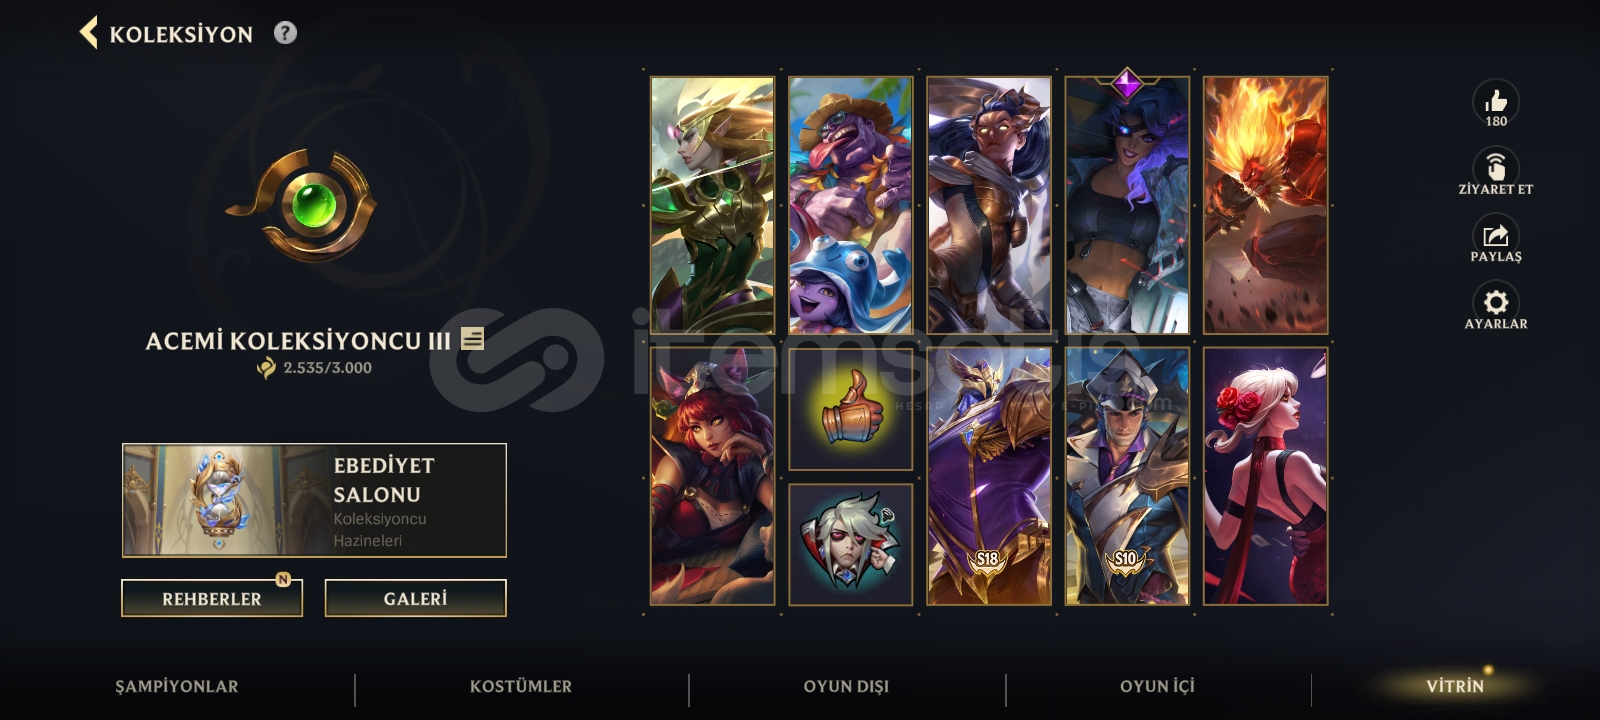Open the Ebediyet Salonu banner
The width and height of the screenshot is (1600, 720).
coord(314,500)
